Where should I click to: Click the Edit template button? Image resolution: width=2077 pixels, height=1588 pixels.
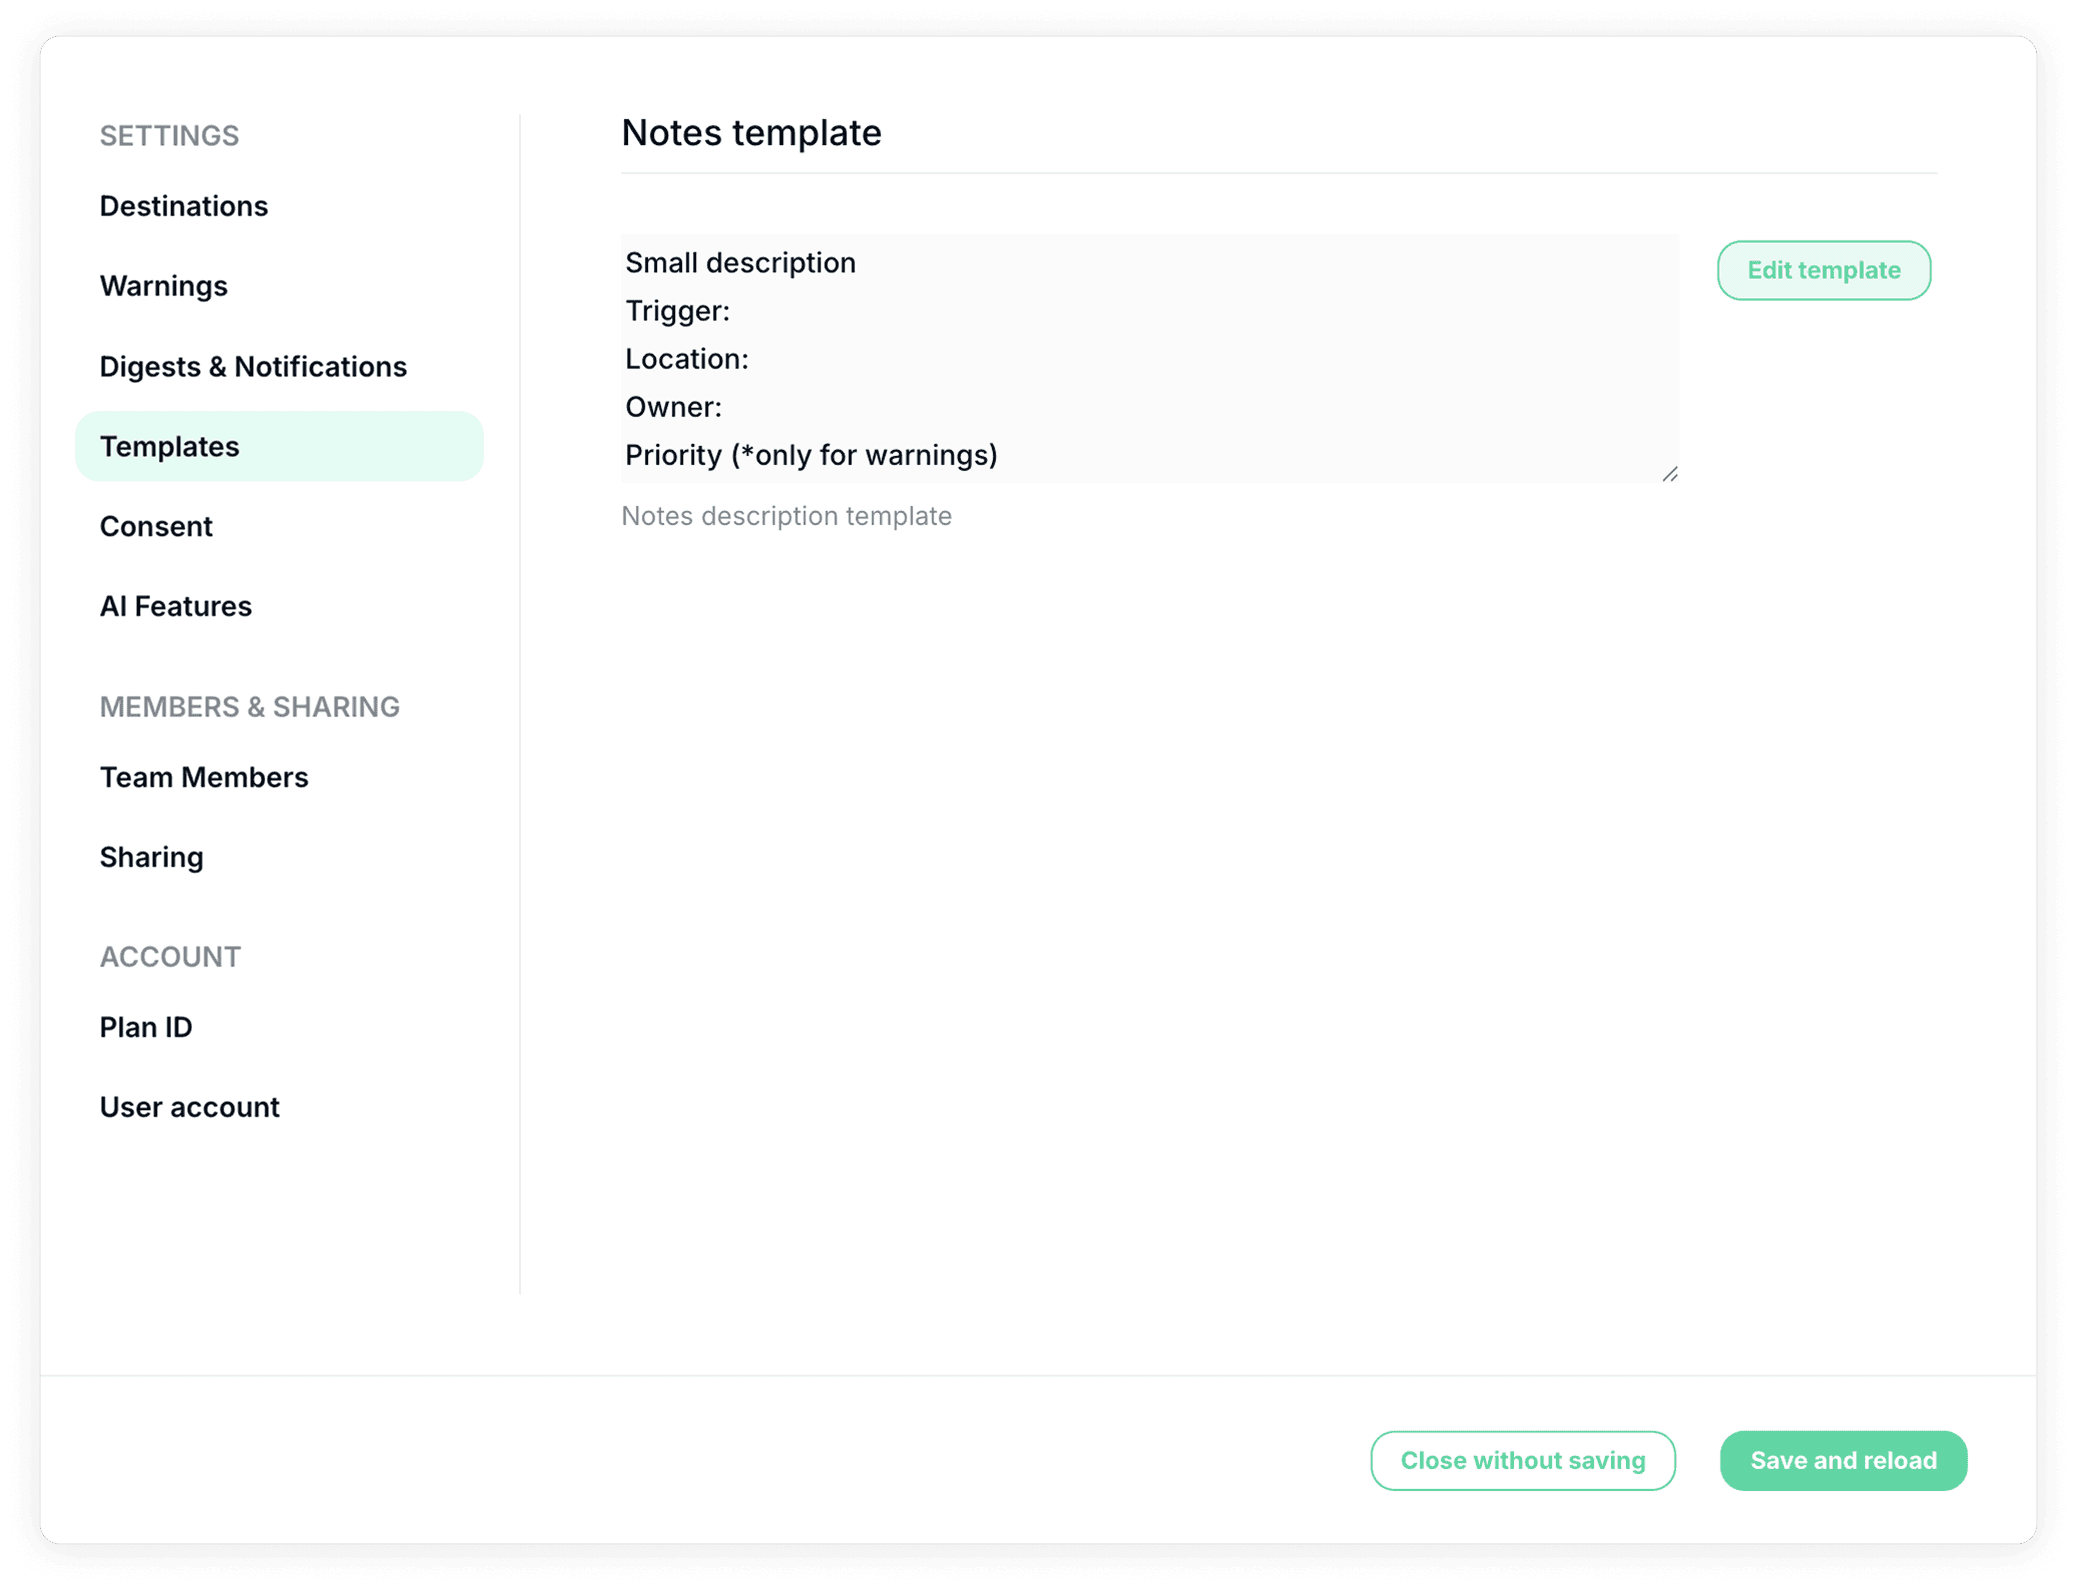click(x=1823, y=270)
